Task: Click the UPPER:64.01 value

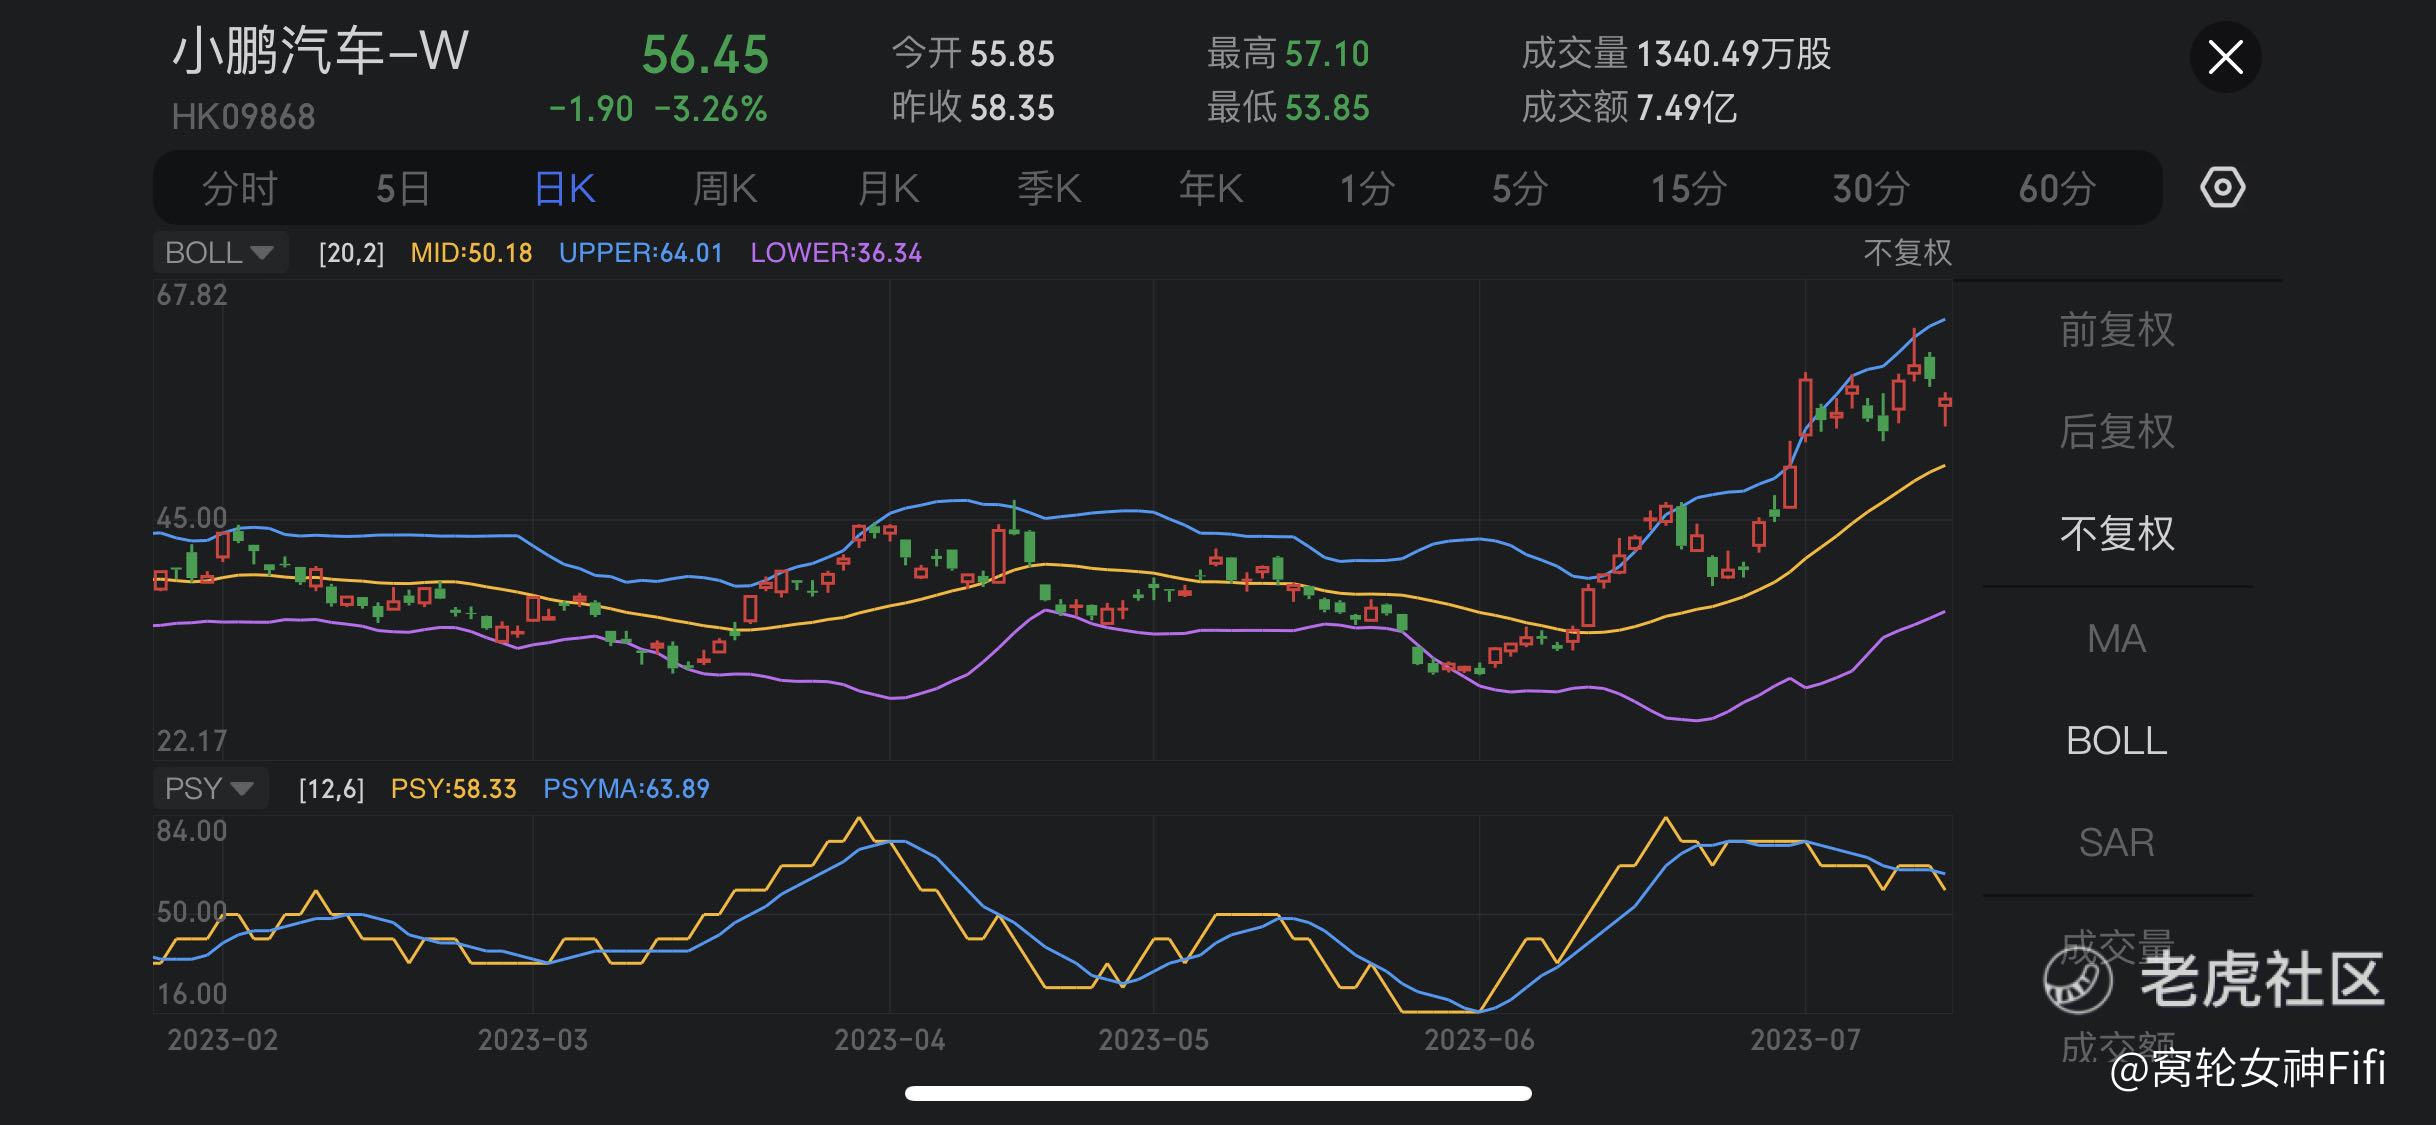Action: tap(640, 253)
